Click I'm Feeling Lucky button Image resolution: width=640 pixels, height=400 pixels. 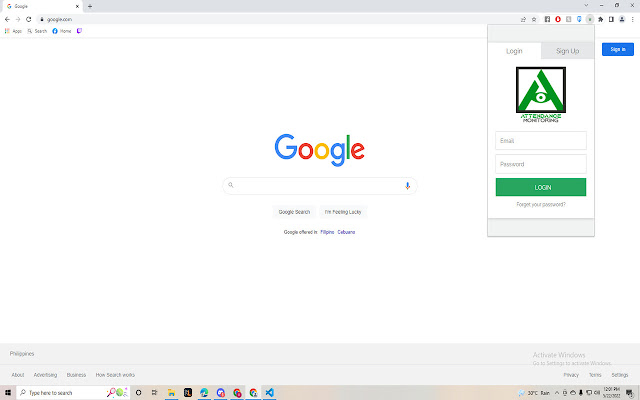(x=343, y=212)
